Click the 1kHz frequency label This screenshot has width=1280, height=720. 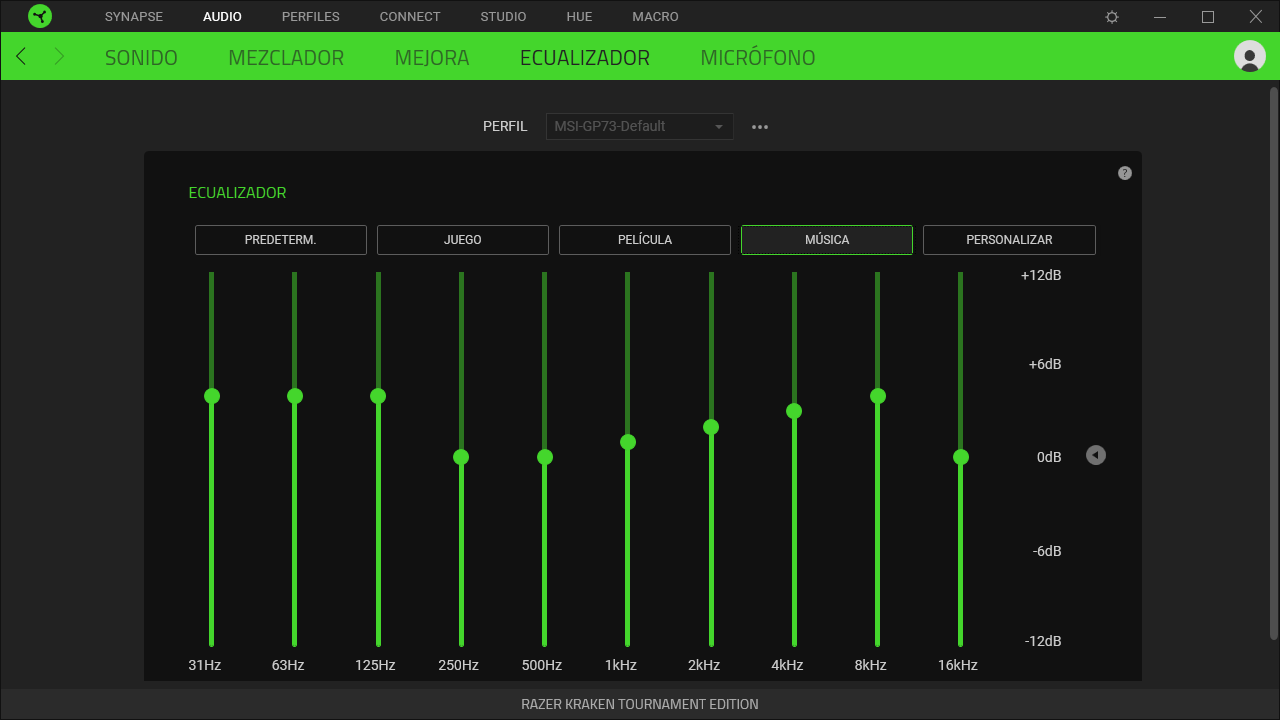pyautogui.click(x=621, y=665)
